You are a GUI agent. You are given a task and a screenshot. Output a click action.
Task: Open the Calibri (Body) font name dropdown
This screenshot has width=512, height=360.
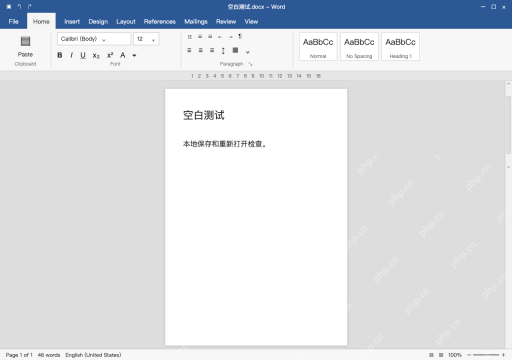point(94,39)
